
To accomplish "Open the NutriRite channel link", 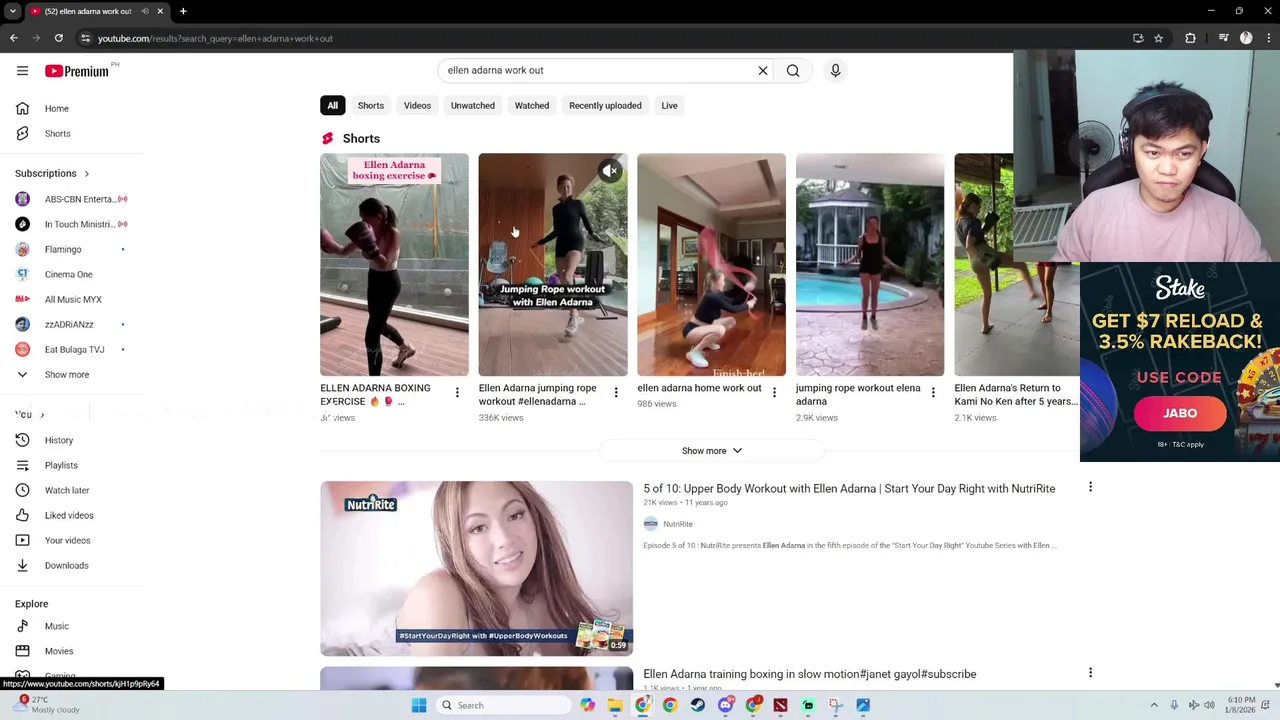I will [x=677, y=524].
